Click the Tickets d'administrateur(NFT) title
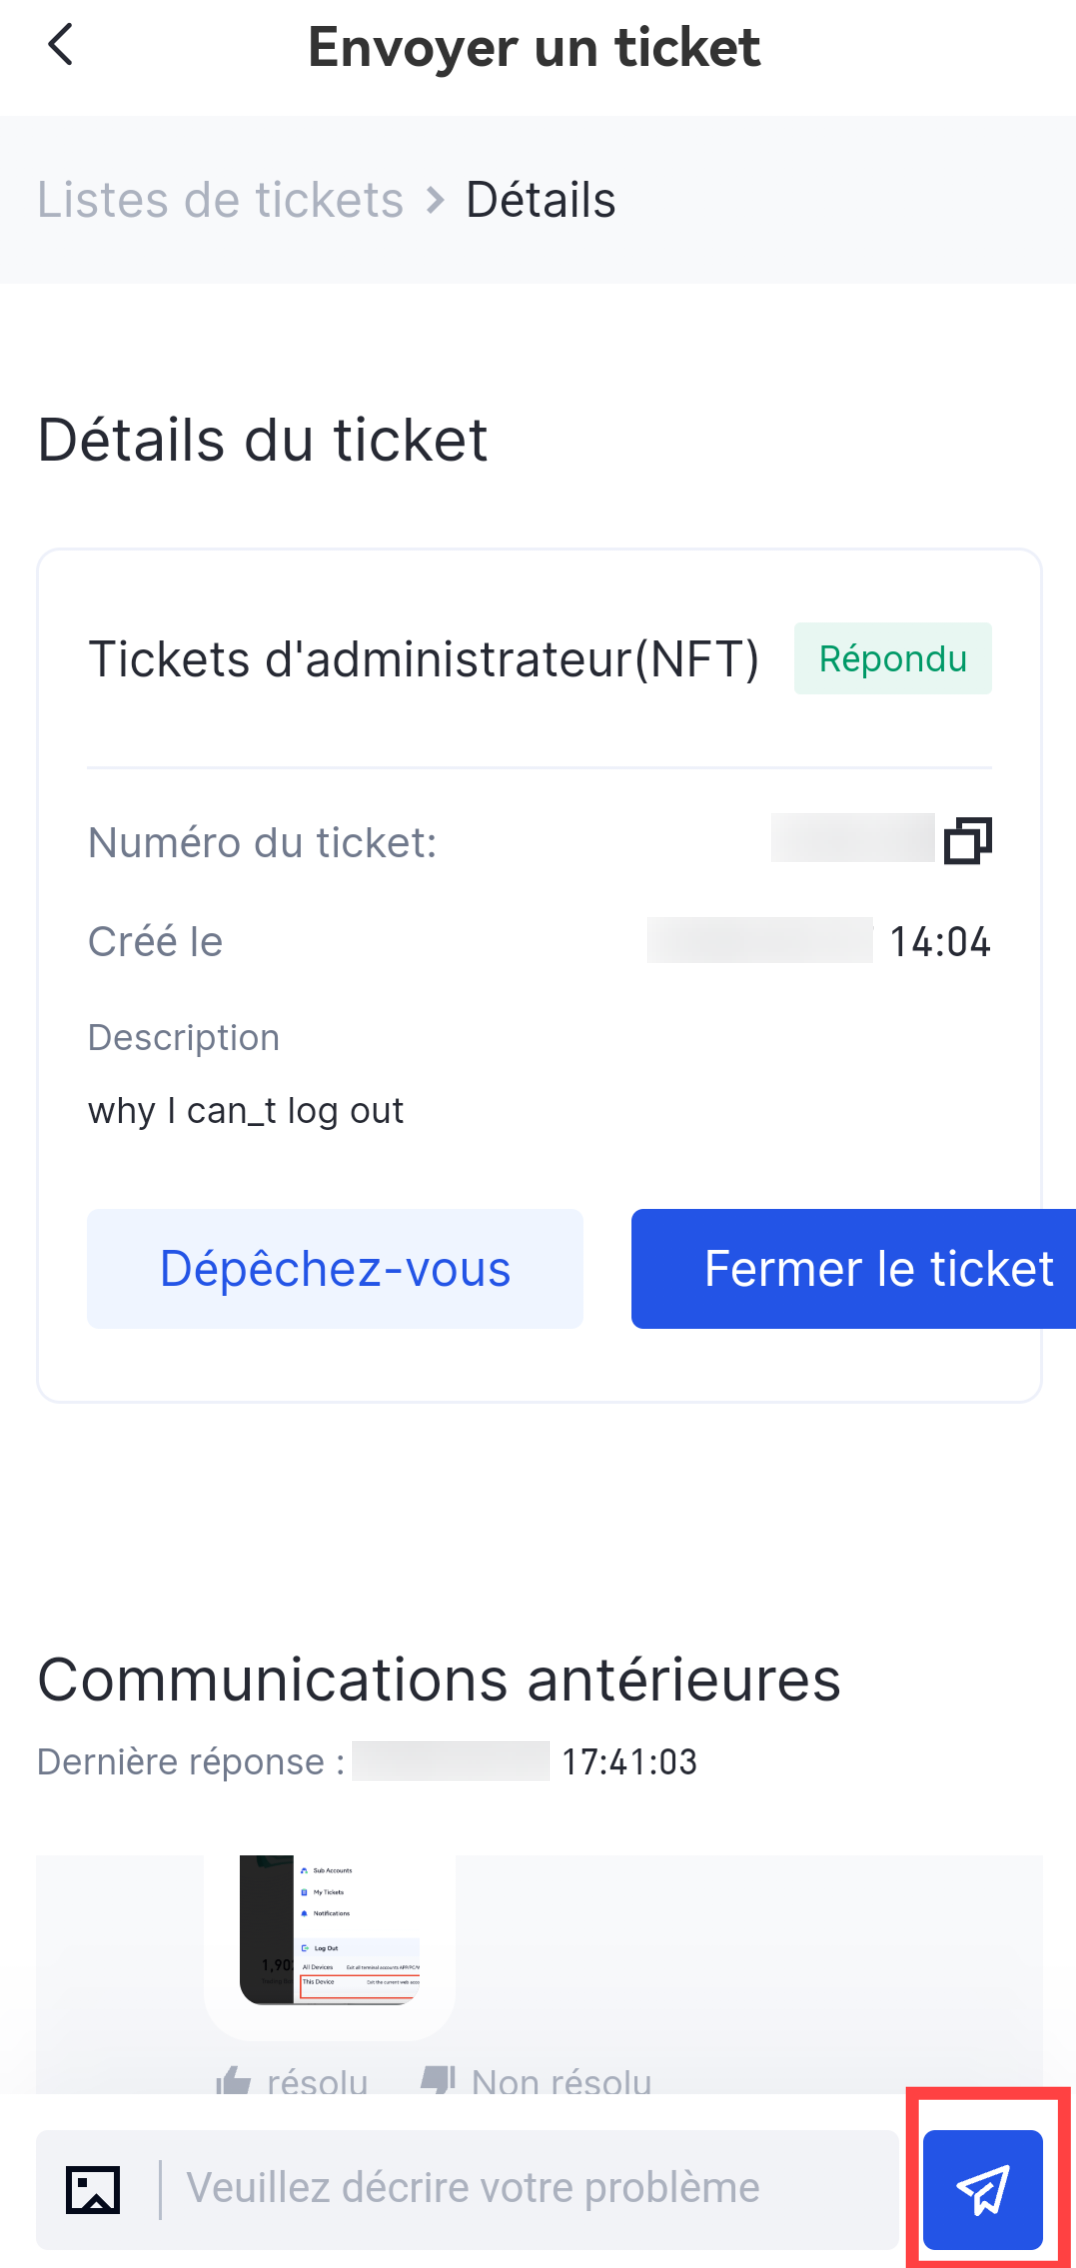The image size is (1076, 2268). tap(424, 660)
